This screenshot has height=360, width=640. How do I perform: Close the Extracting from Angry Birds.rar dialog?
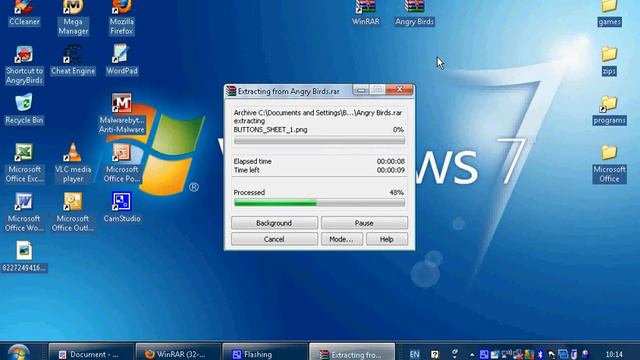click(400, 89)
